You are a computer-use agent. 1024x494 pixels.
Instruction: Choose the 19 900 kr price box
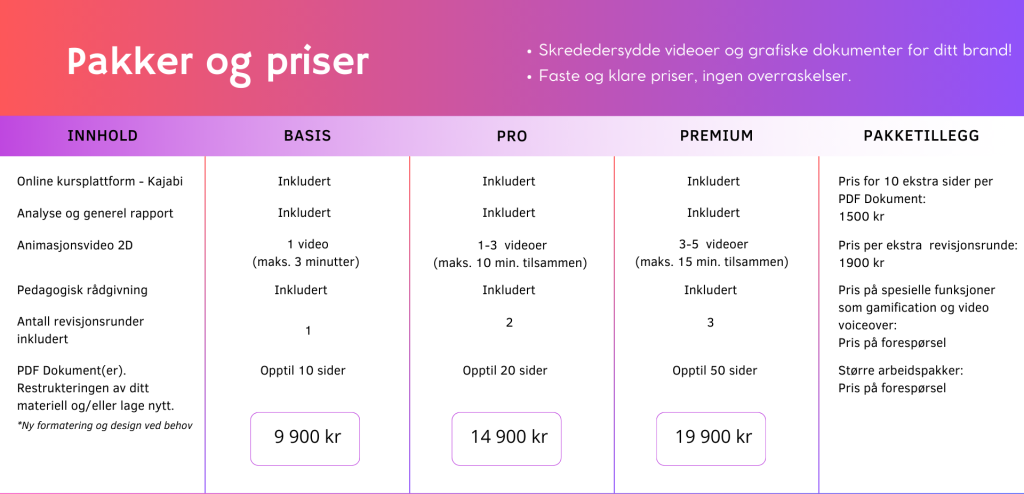[x=711, y=438]
